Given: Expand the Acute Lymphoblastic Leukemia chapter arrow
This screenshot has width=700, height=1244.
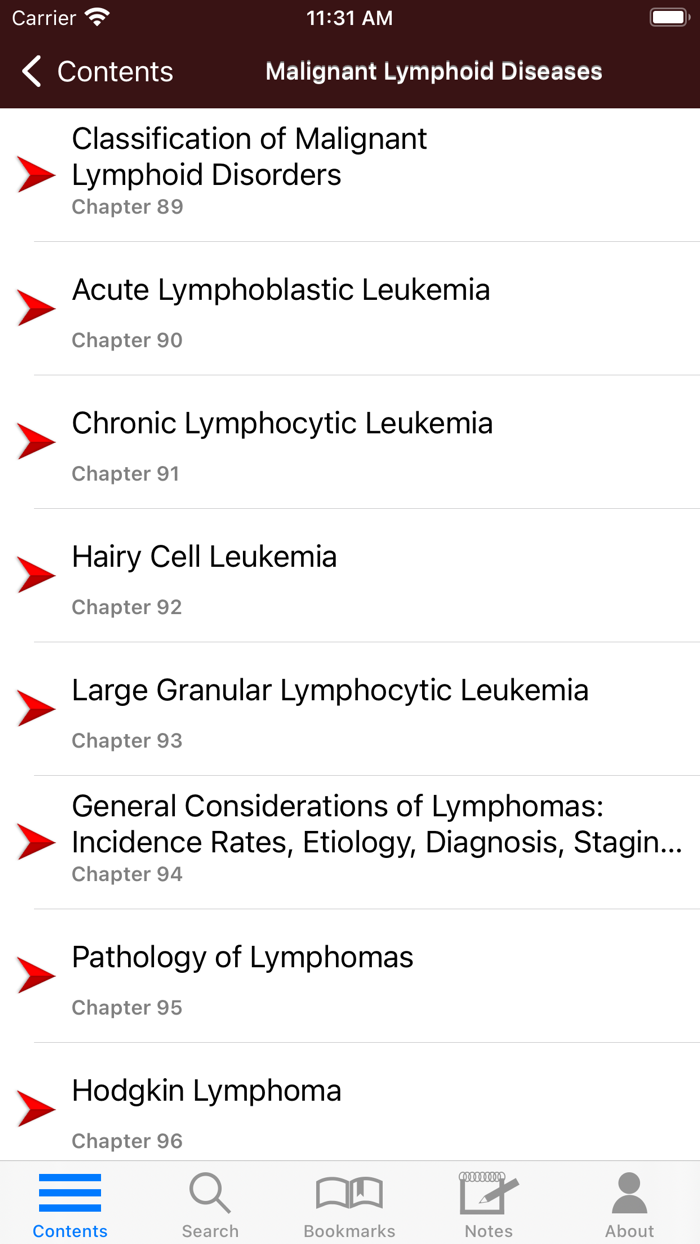Looking at the screenshot, I should coord(35,307).
